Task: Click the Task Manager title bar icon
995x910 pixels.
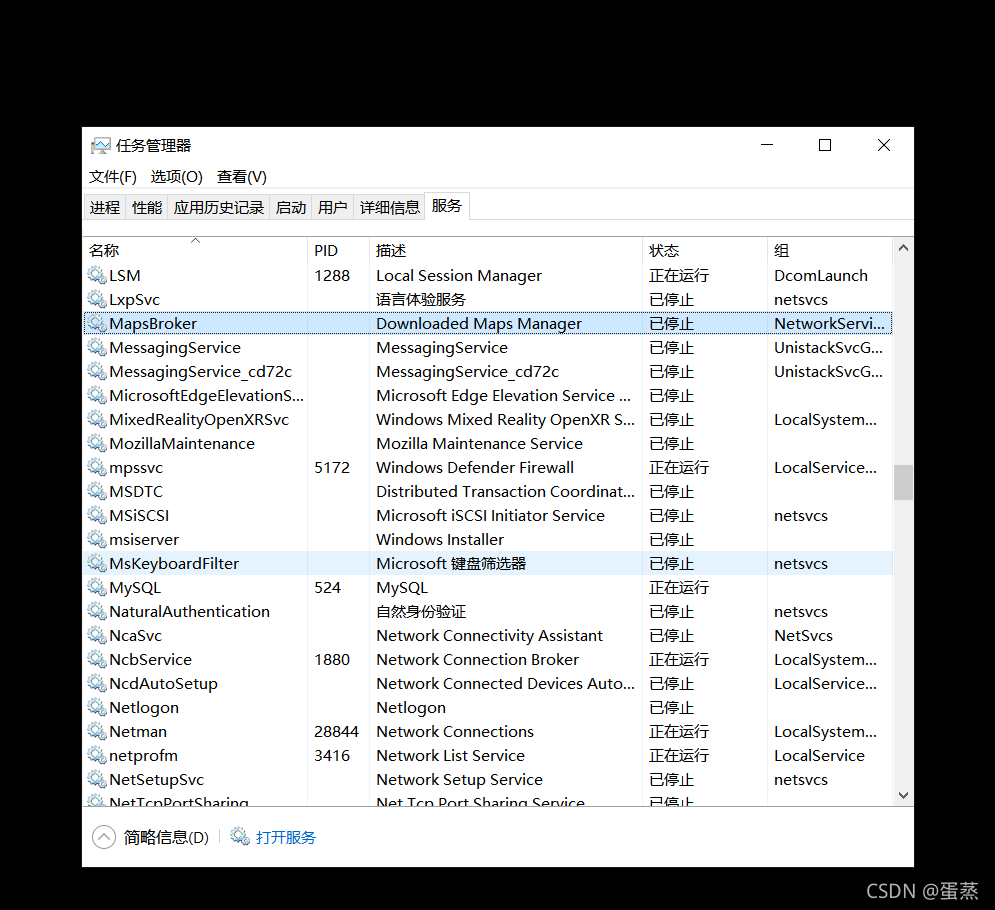Action: (100, 146)
